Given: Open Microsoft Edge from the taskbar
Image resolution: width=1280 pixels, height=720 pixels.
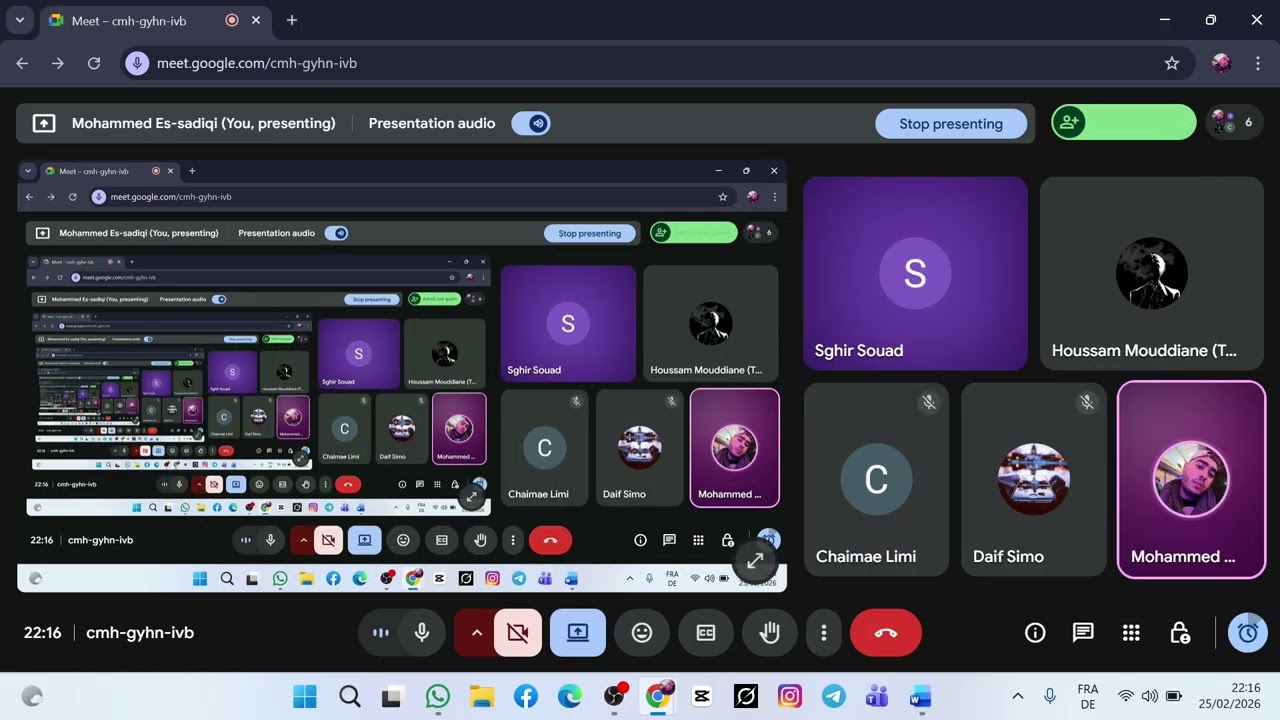Looking at the screenshot, I should coord(569,696).
